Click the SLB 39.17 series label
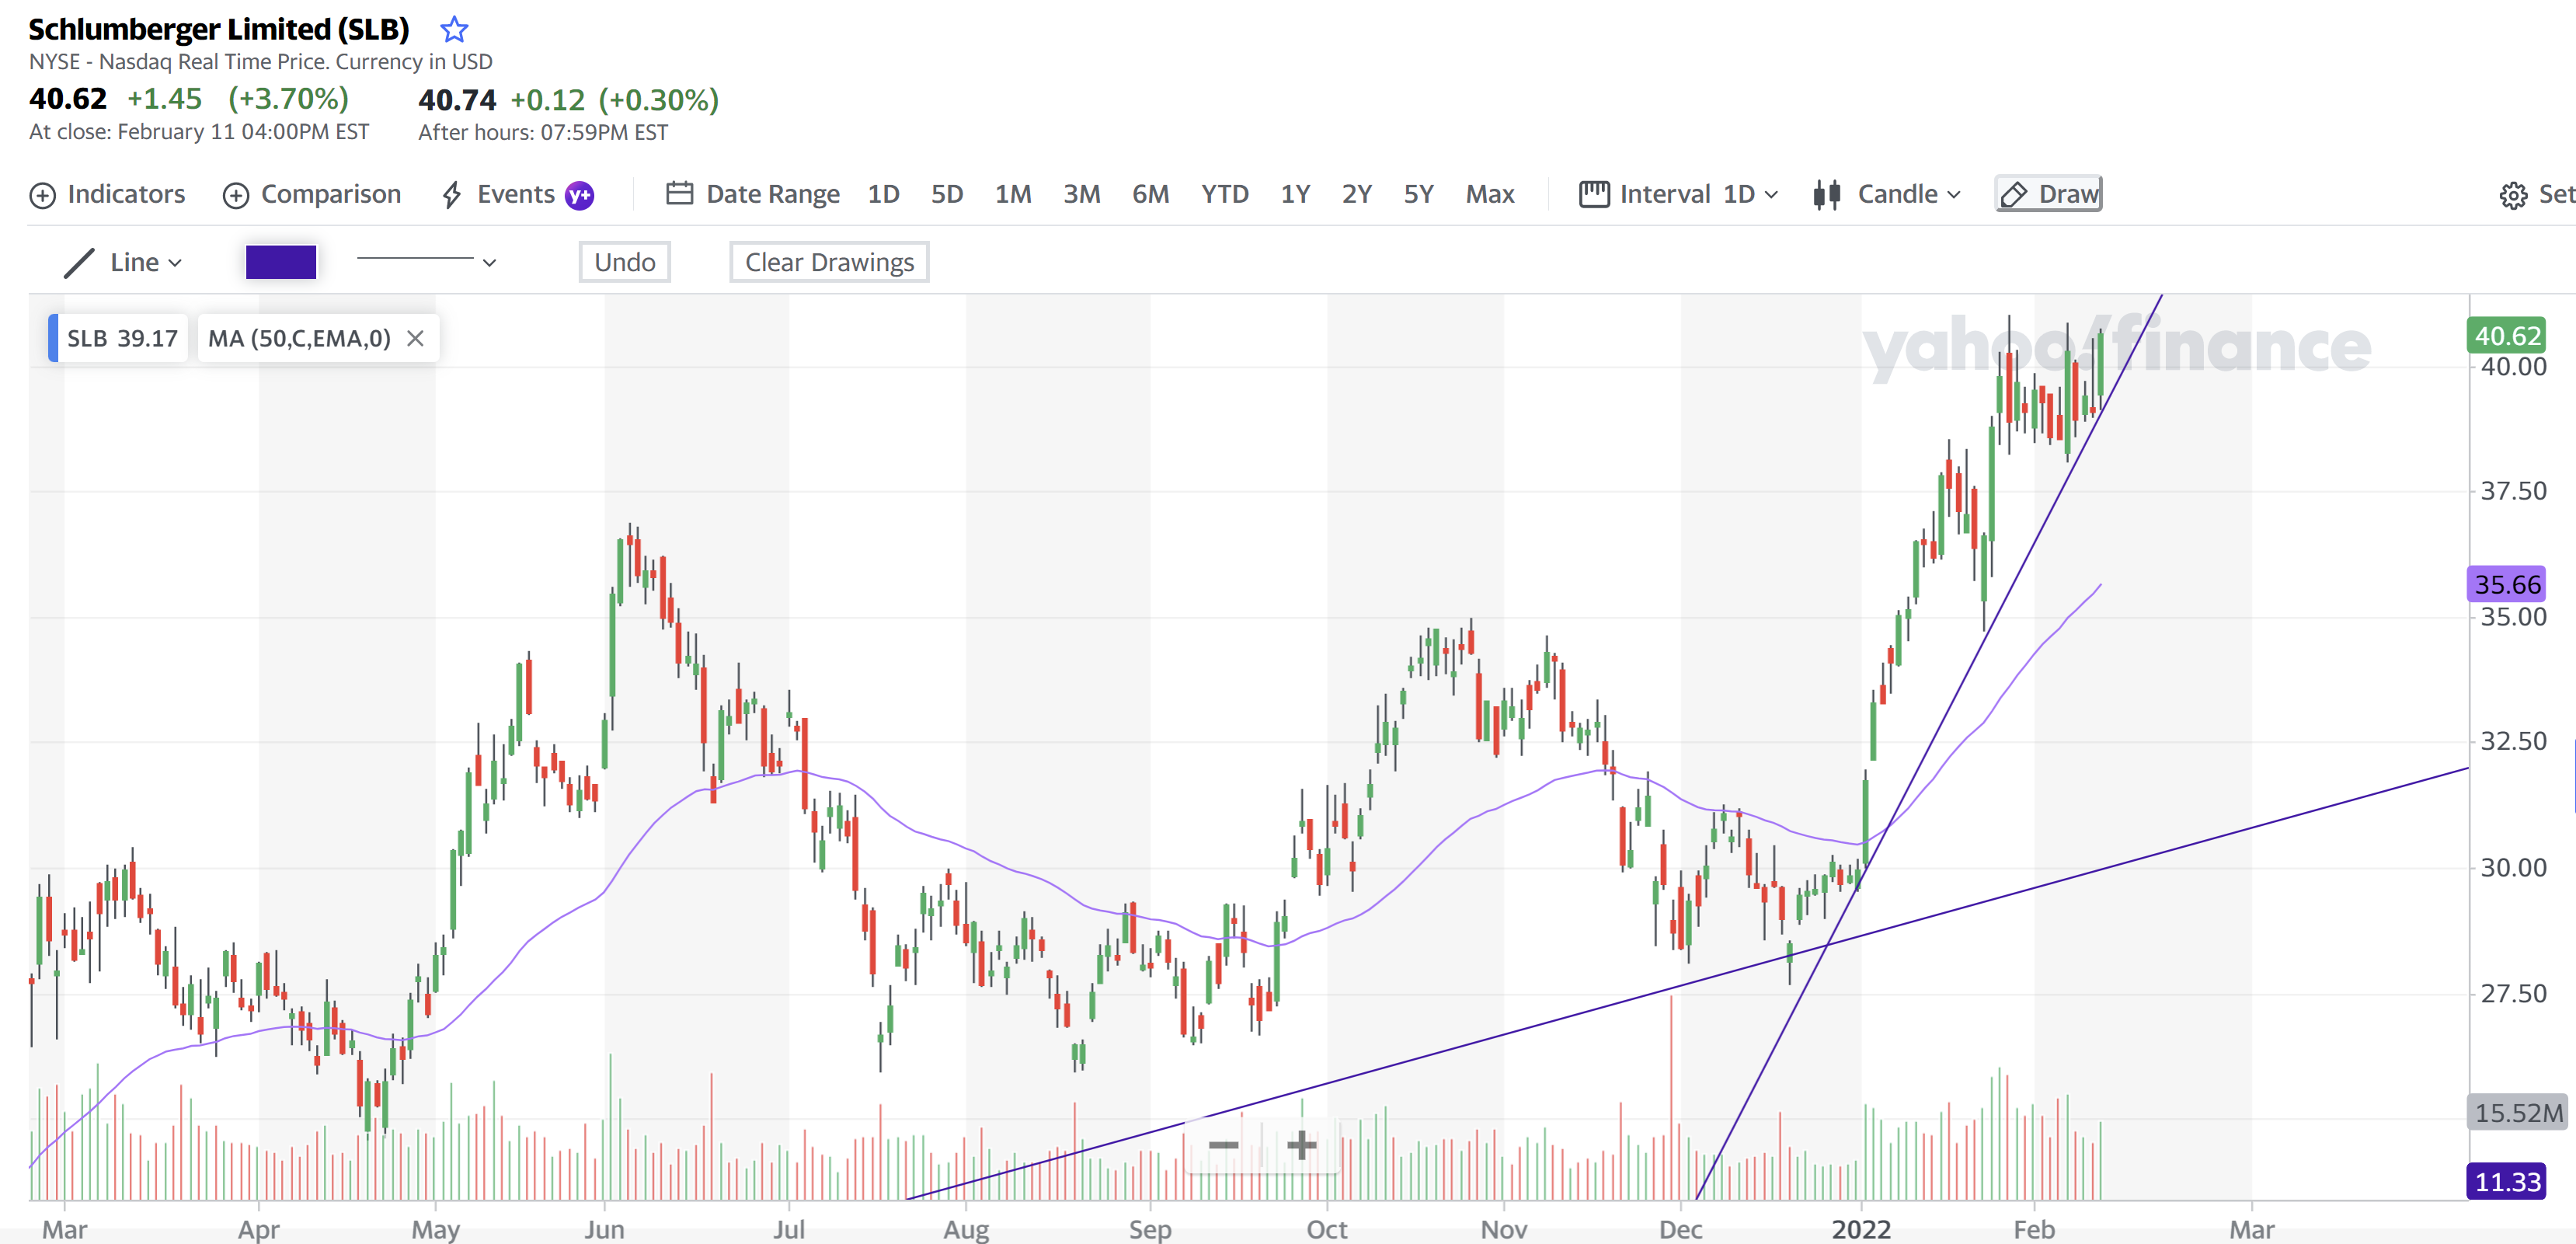Screen dimensions: 2576x1244 pos(120,338)
